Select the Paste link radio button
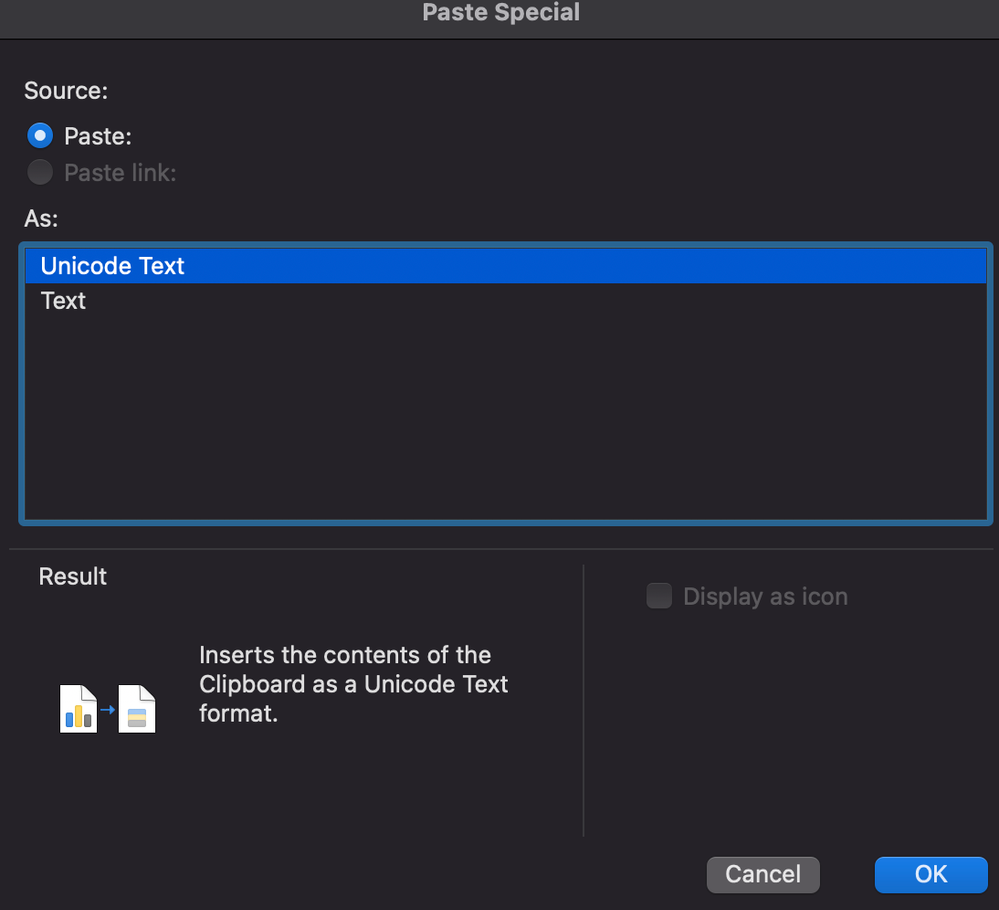 pos(40,173)
